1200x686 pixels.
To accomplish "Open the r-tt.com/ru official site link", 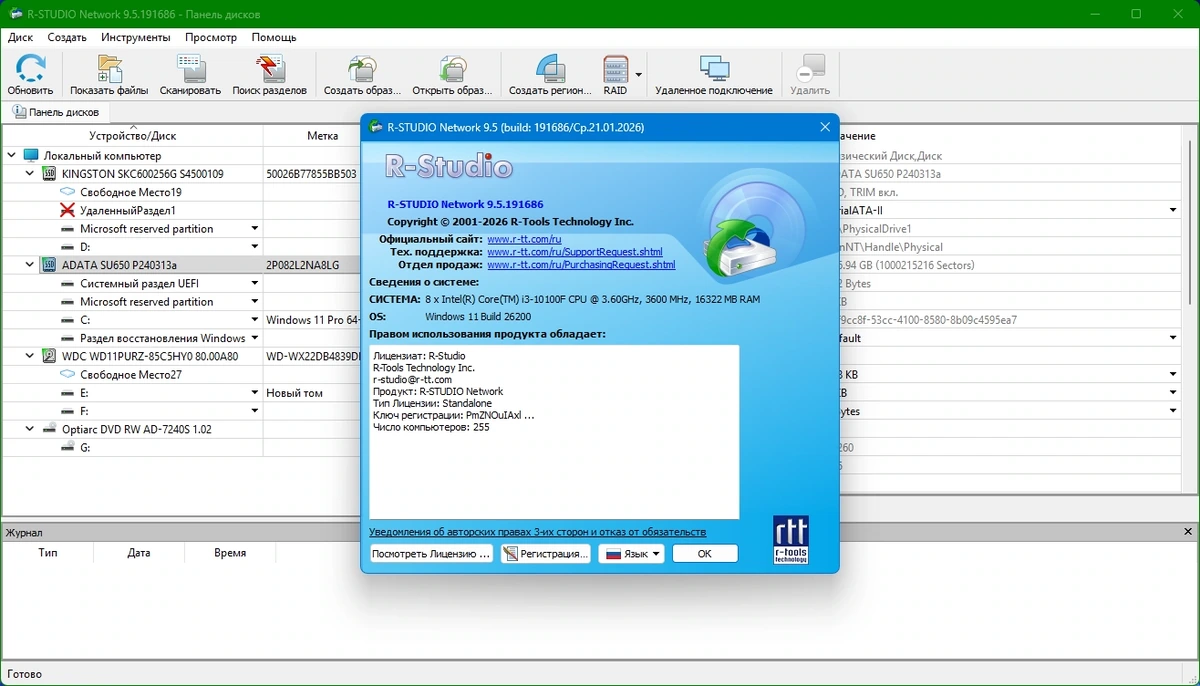I will pyautogui.click(x=524, y=240).
